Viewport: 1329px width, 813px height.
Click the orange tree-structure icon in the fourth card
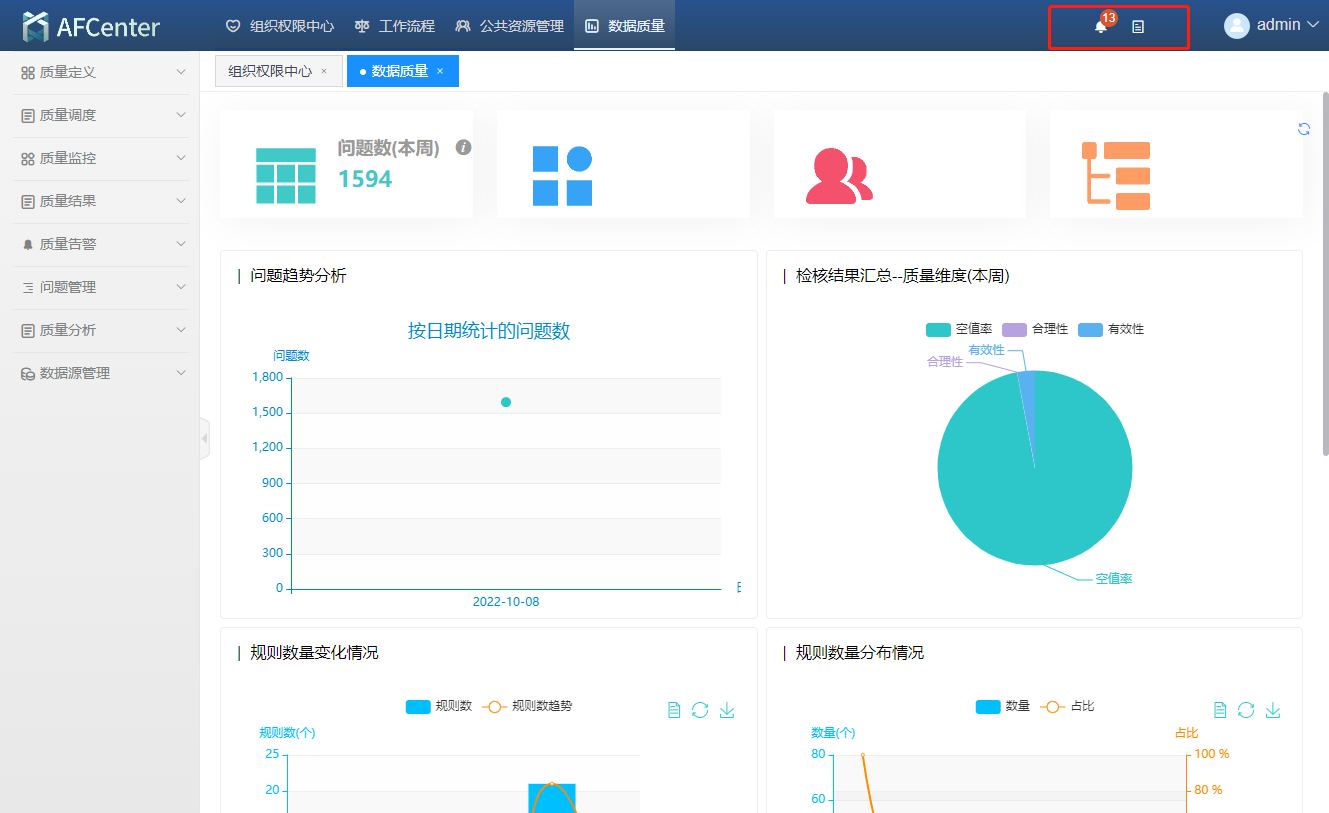pyautogui.click(x=1116, y=176)
